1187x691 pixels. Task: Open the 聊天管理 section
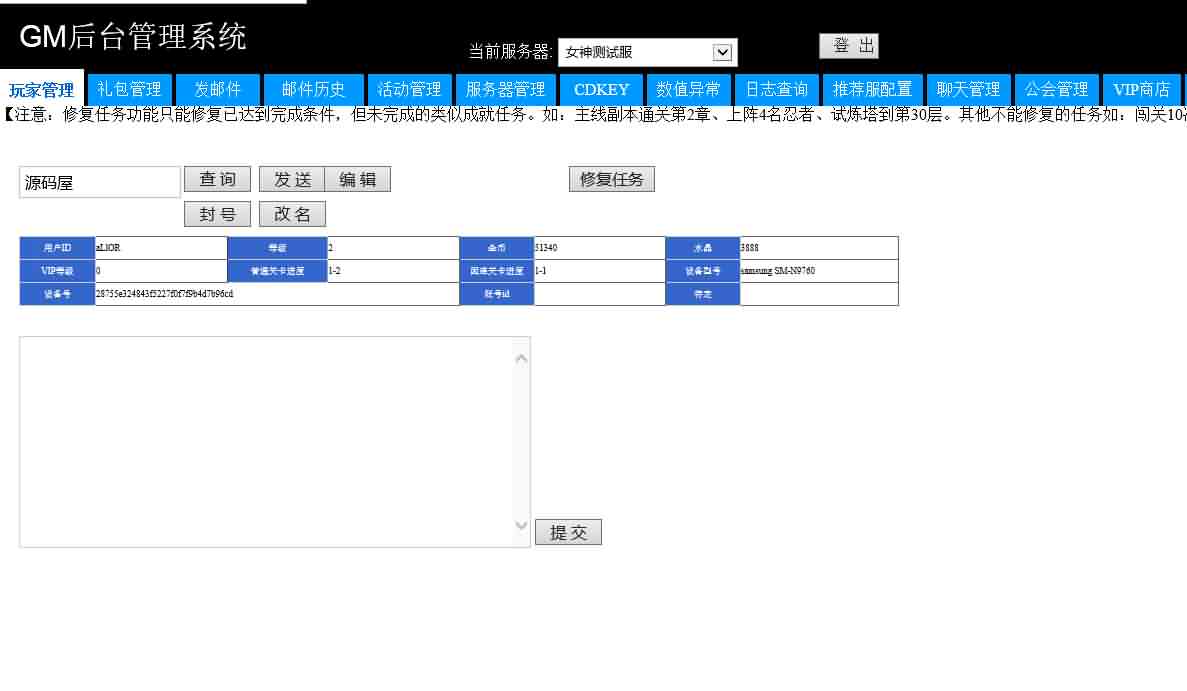coord(967,89)
